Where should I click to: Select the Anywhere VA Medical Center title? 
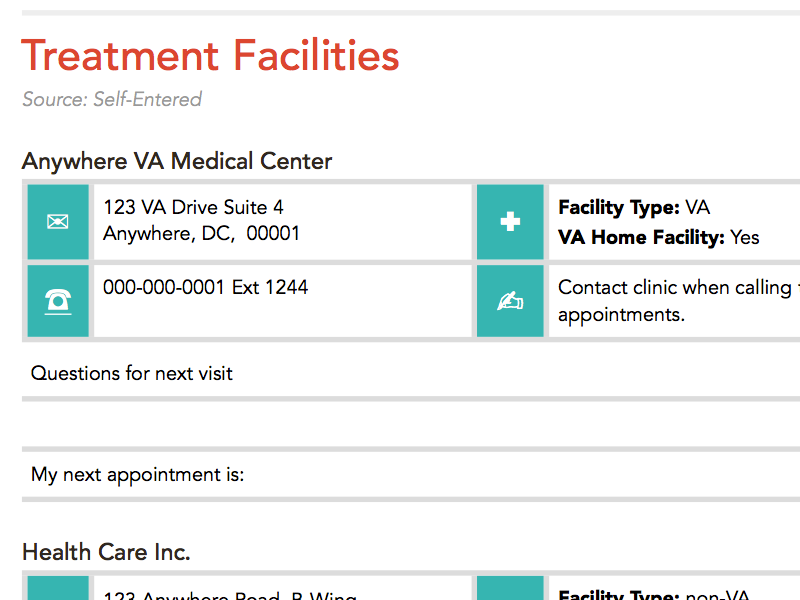coord(177,161)
